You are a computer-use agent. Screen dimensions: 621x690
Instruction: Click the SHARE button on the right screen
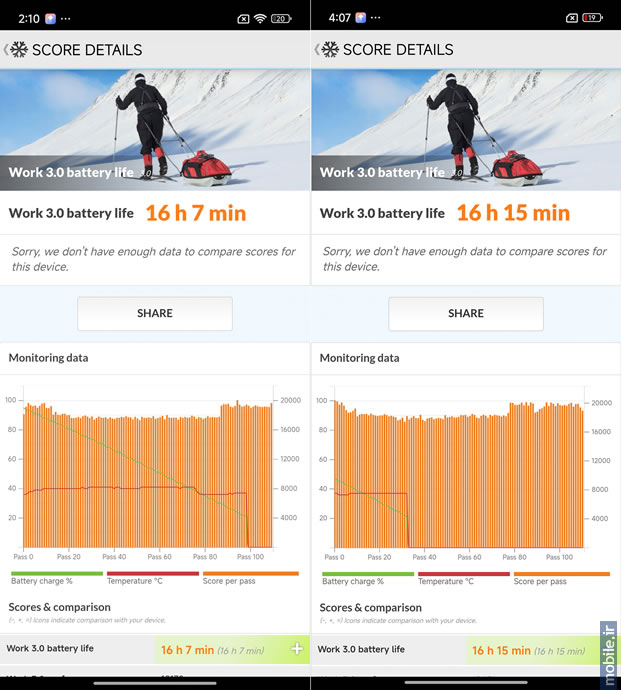466,313
